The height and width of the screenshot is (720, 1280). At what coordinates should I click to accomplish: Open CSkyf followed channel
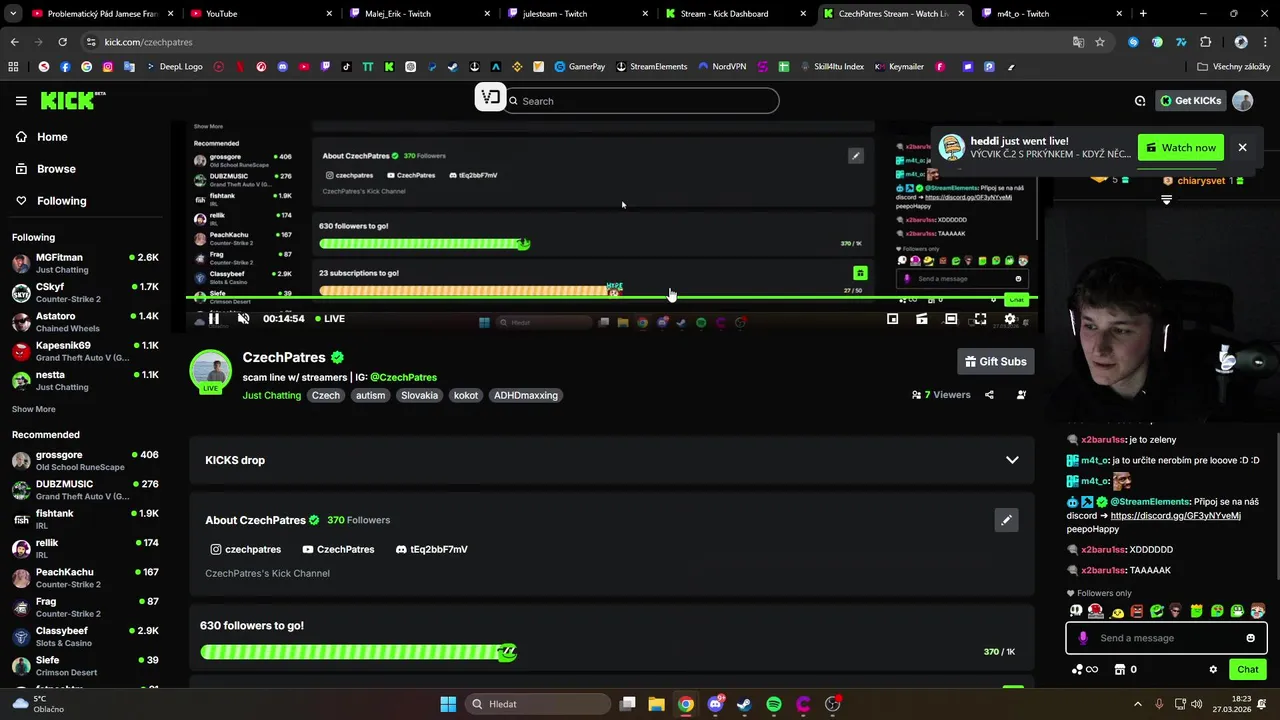tap(85, 292)
